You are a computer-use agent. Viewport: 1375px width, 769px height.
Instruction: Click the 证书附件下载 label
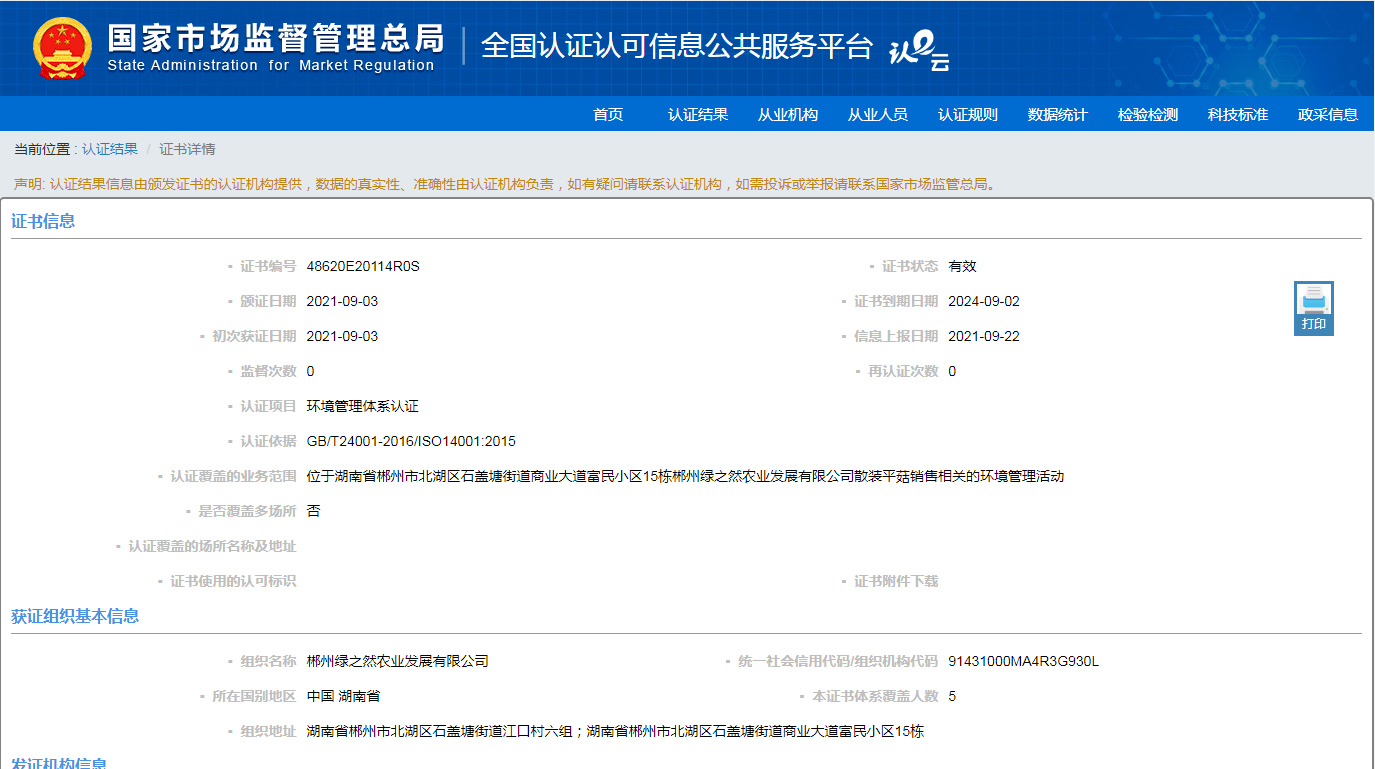tap(896, 582)
